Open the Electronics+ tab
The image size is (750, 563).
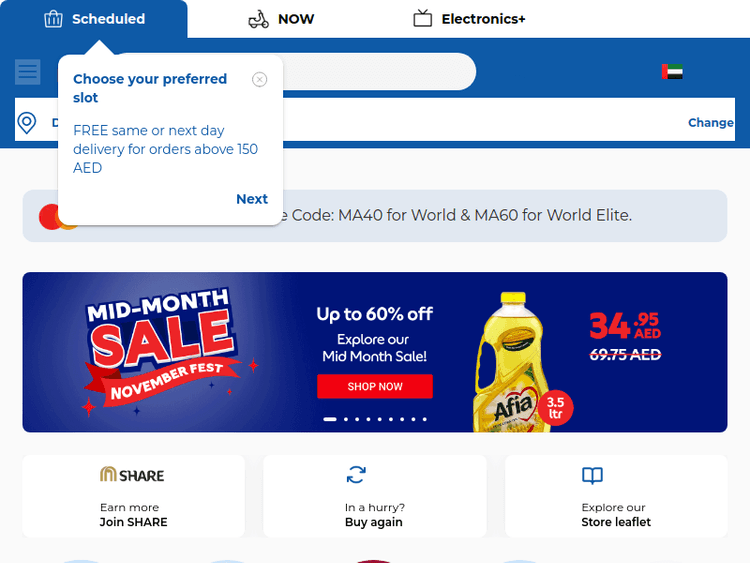(469, 19)
